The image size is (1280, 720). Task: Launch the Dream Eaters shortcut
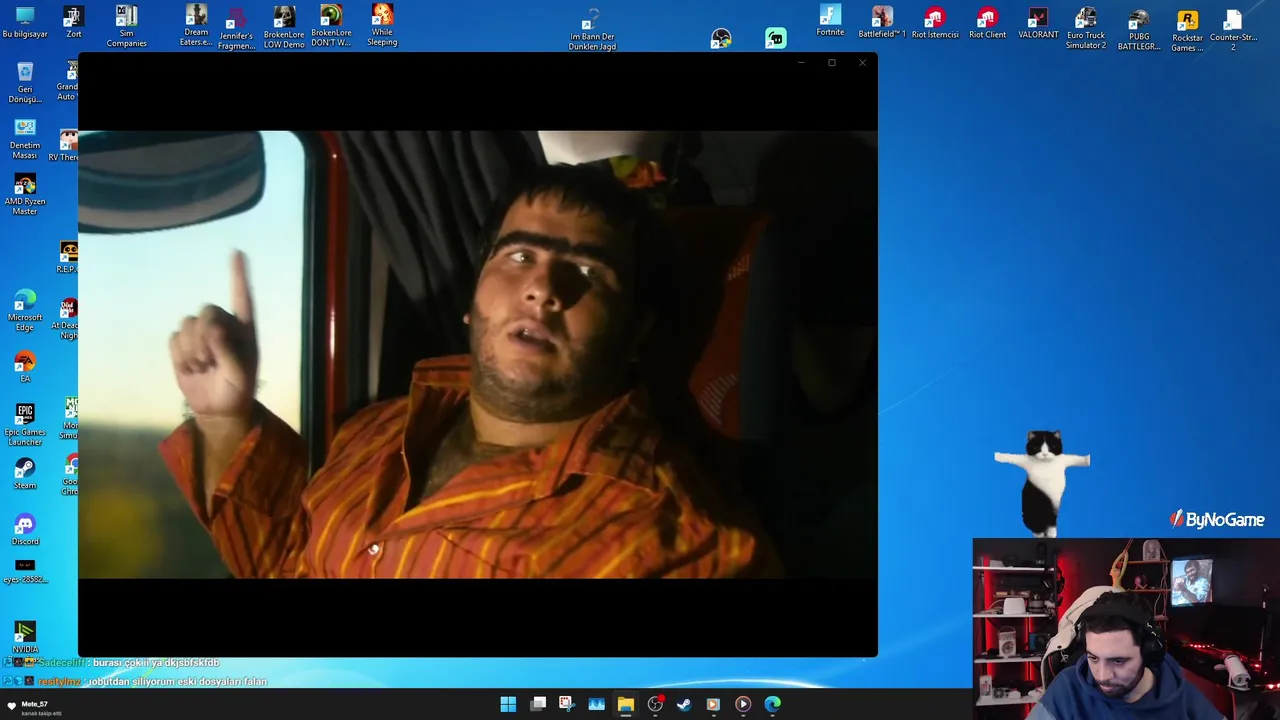[196, 26]
